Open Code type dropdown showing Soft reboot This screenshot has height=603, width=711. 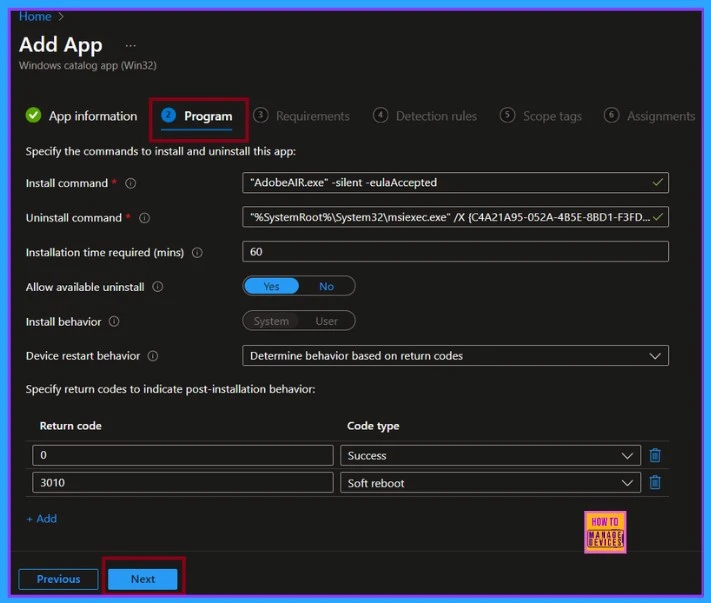pos(490,483)
